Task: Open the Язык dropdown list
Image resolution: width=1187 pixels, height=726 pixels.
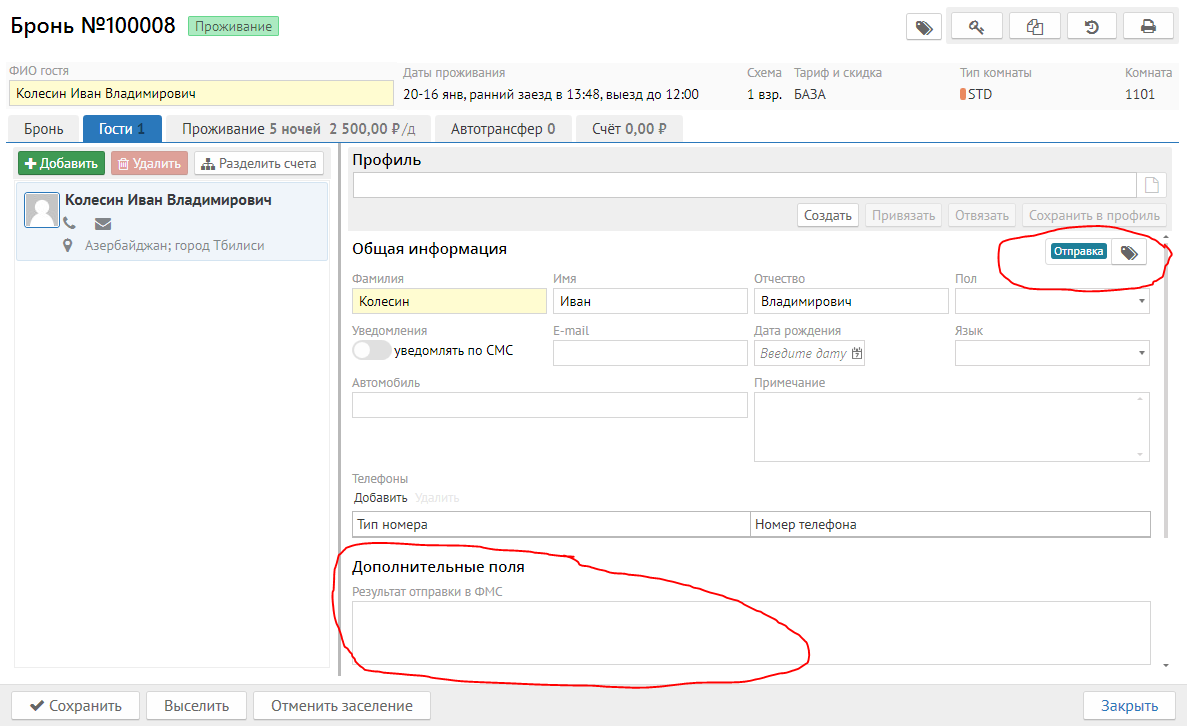Action: [1141, 353]
